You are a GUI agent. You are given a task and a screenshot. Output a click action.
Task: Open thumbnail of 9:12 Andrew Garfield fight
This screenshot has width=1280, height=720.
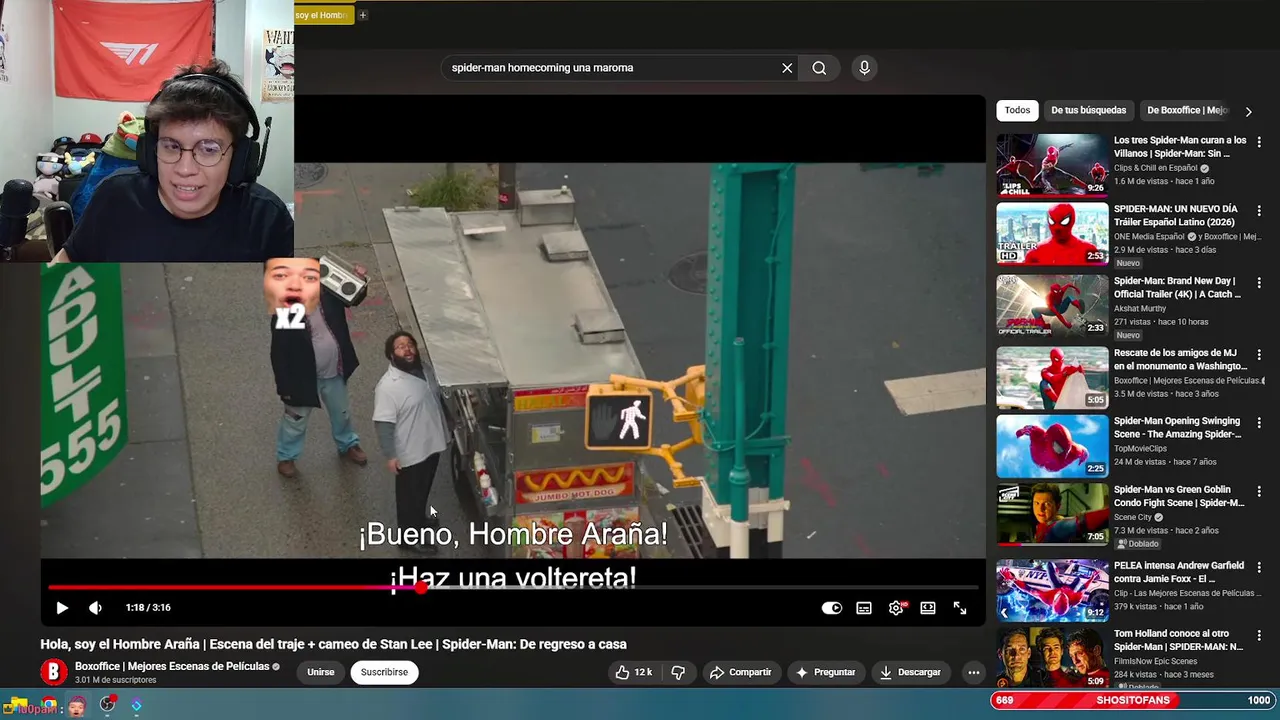[x=1052, y=589]
